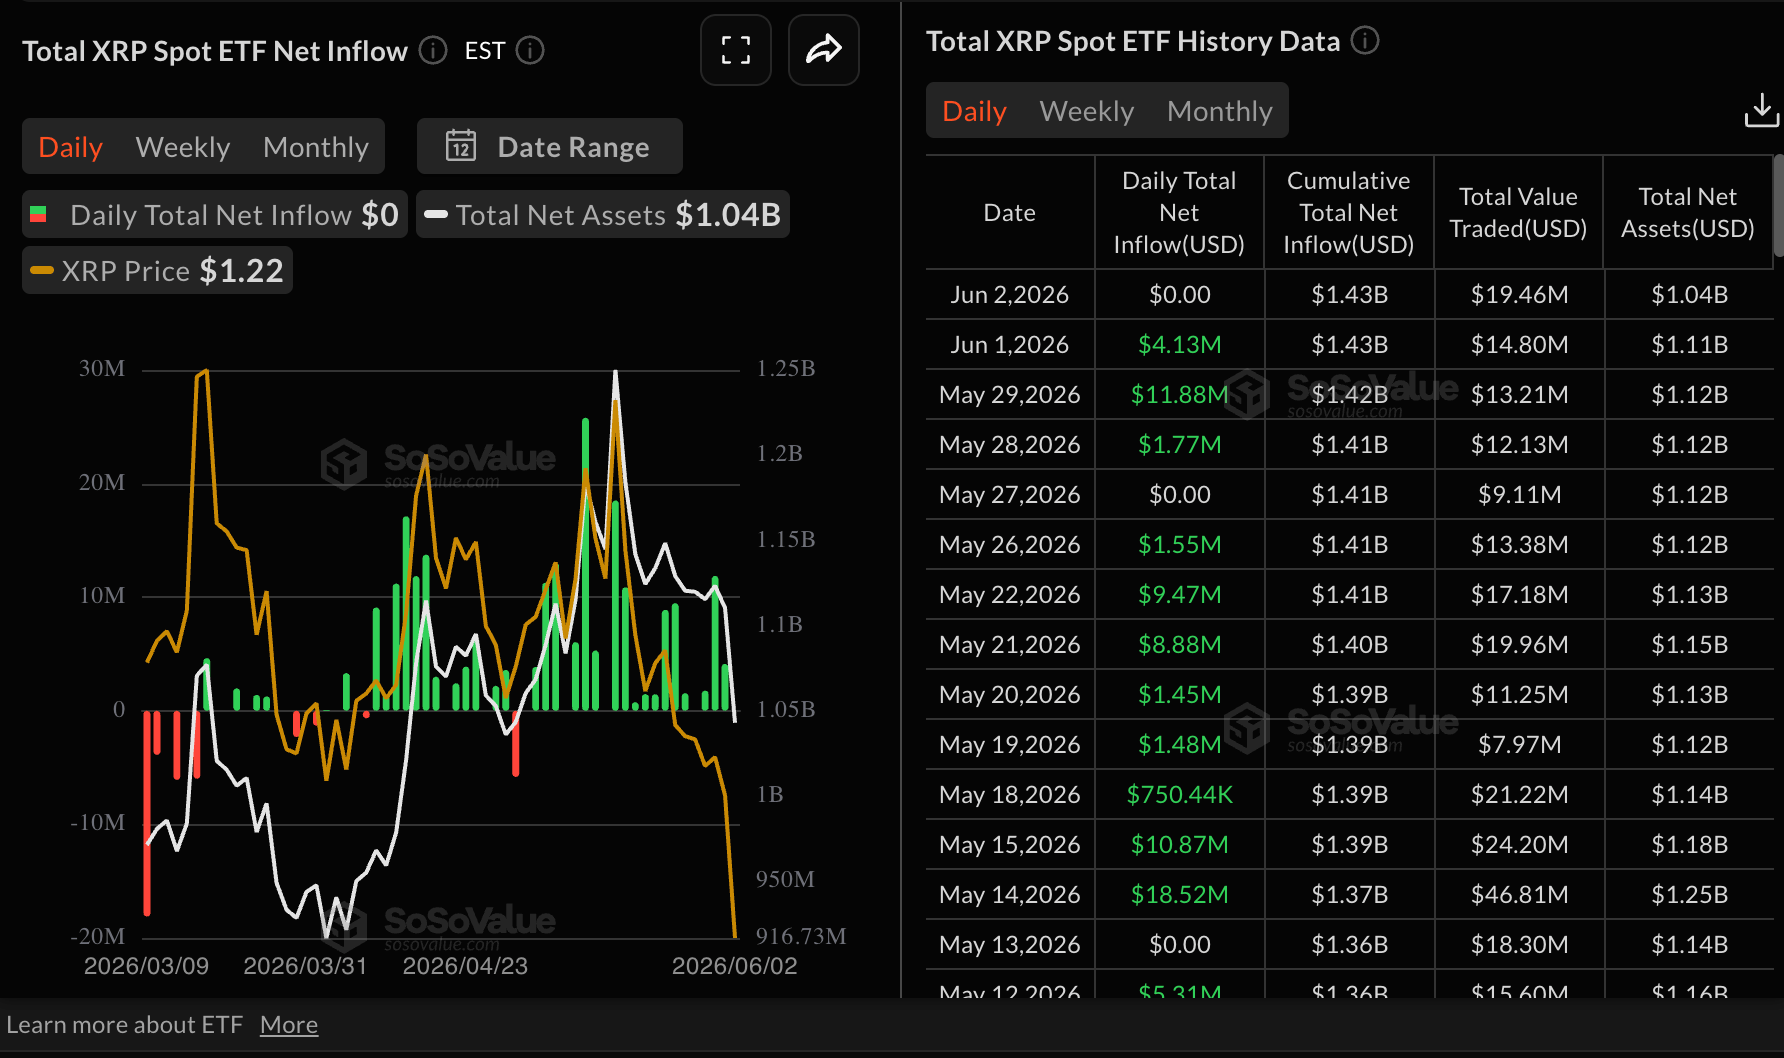This screenshot has height=1058, width=1784.
Task: Click the Daily Total Net Inflow(USD) header
Action: (x=1179, y=212)
